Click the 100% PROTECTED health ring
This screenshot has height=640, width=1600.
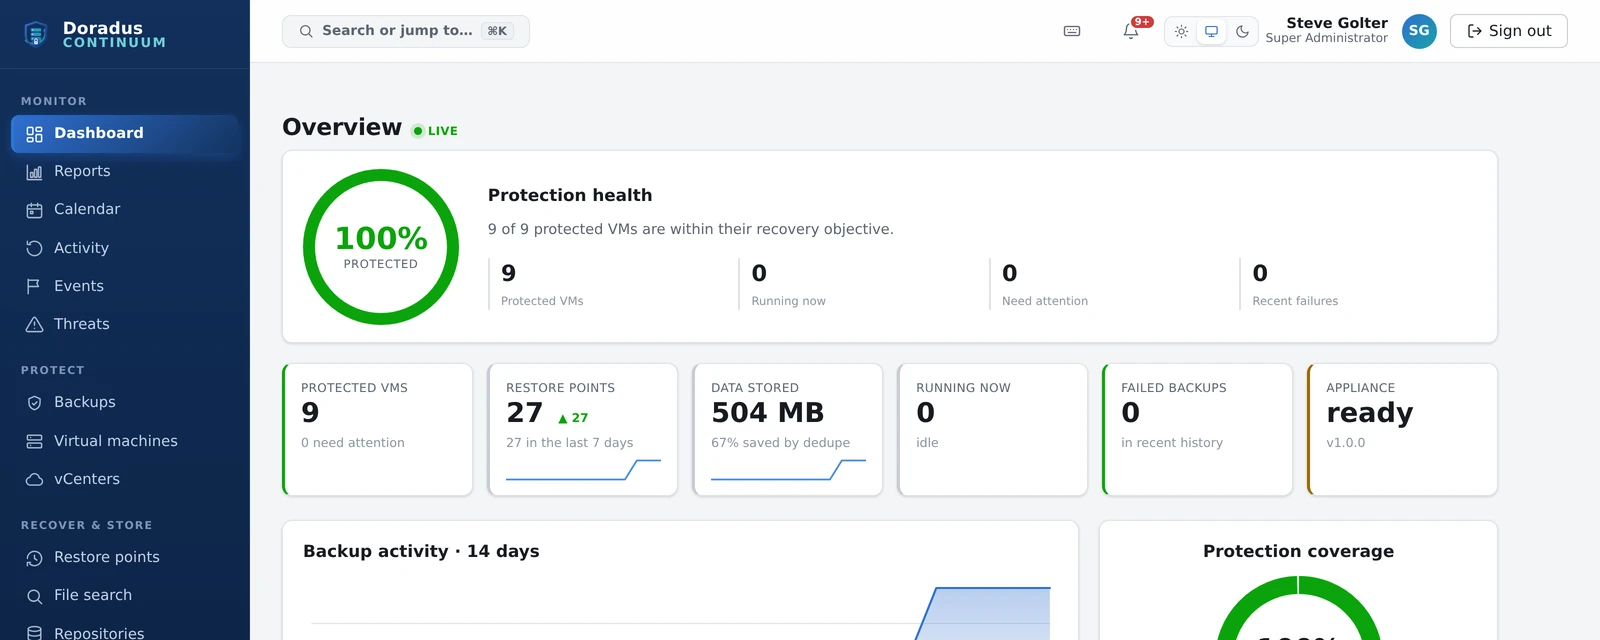(381, 247)
